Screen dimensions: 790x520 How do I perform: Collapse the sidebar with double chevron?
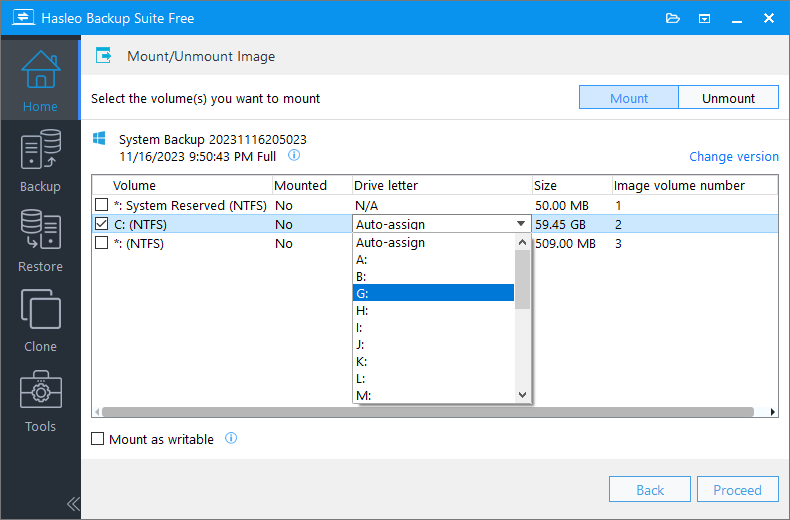(x=73, y=504)
